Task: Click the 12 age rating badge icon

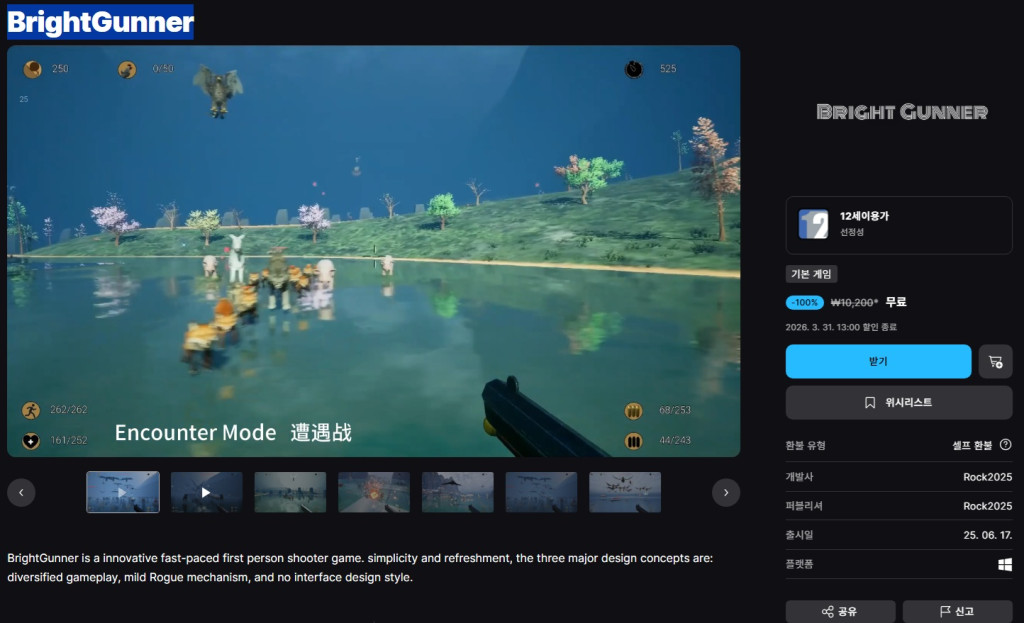Action: coord(813,224)
